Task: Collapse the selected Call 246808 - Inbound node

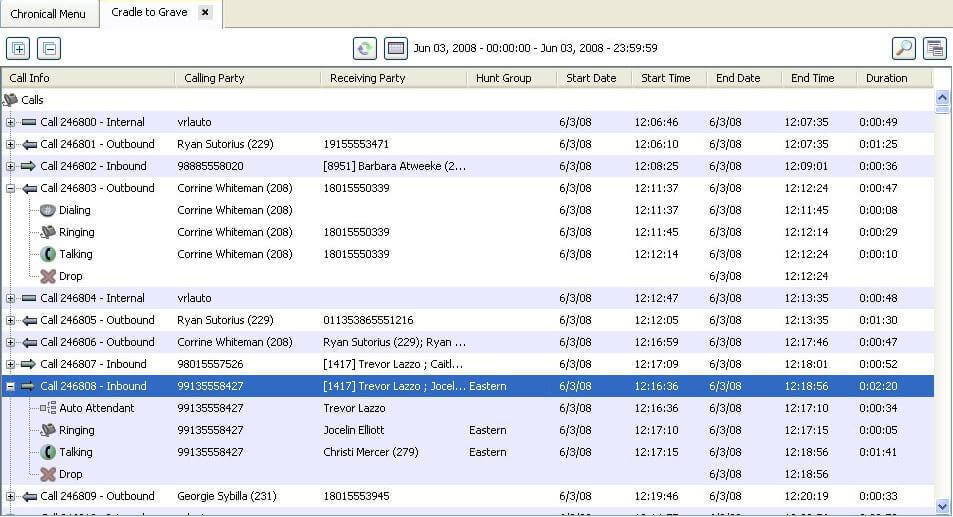Action: point(11,386)
